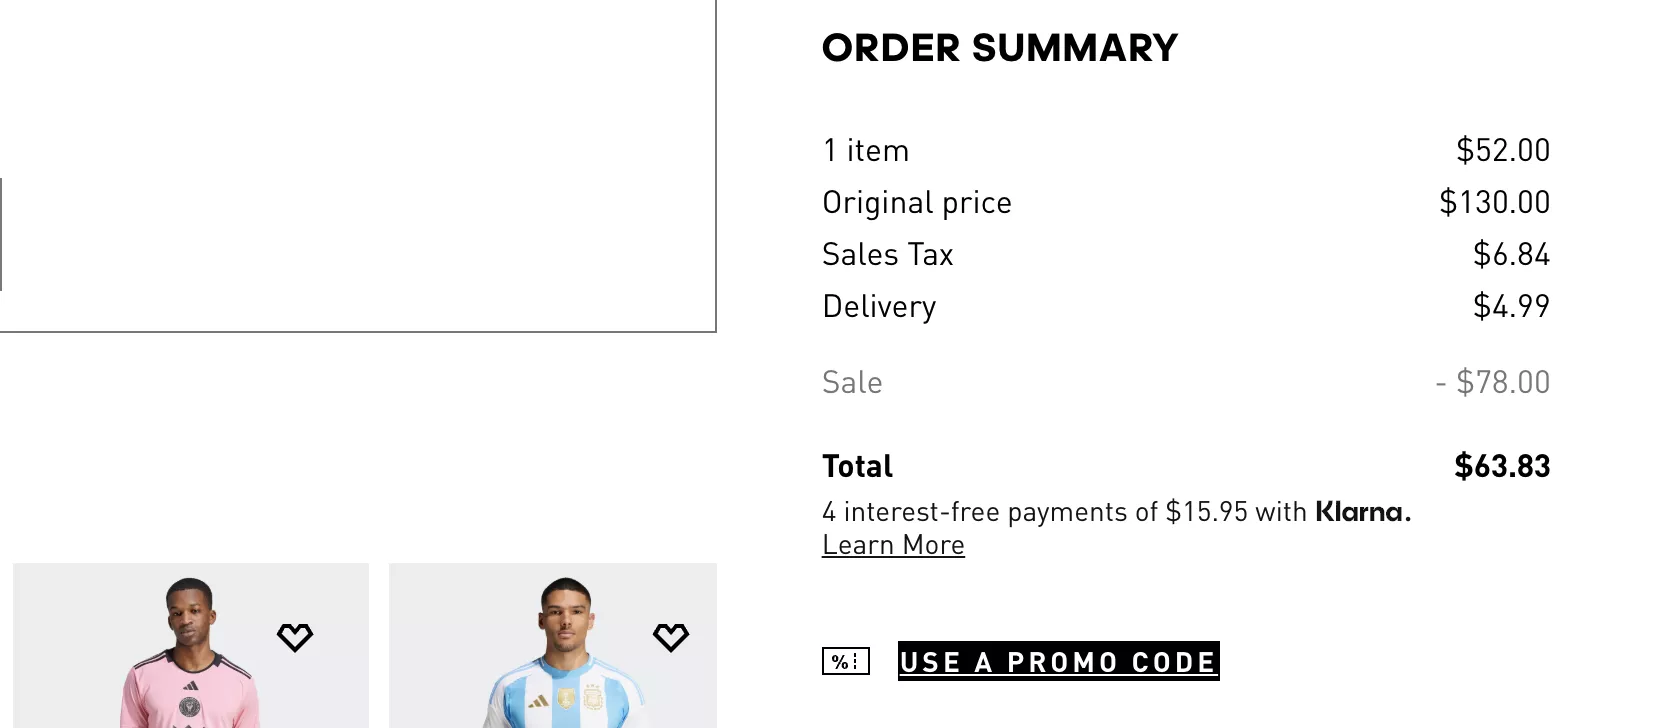Click the greyed Sale discount label

point(852,382)
